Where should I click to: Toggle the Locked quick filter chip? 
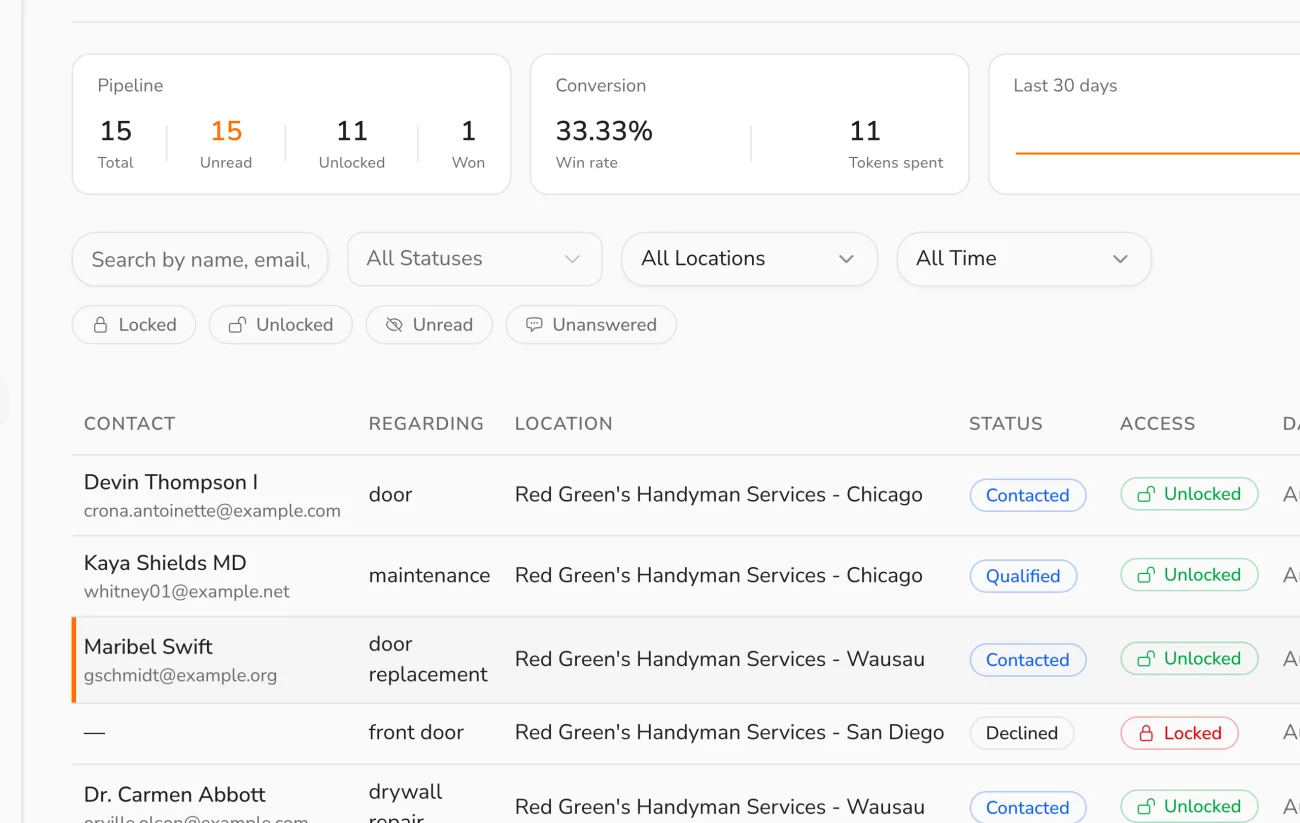[134, 325]
